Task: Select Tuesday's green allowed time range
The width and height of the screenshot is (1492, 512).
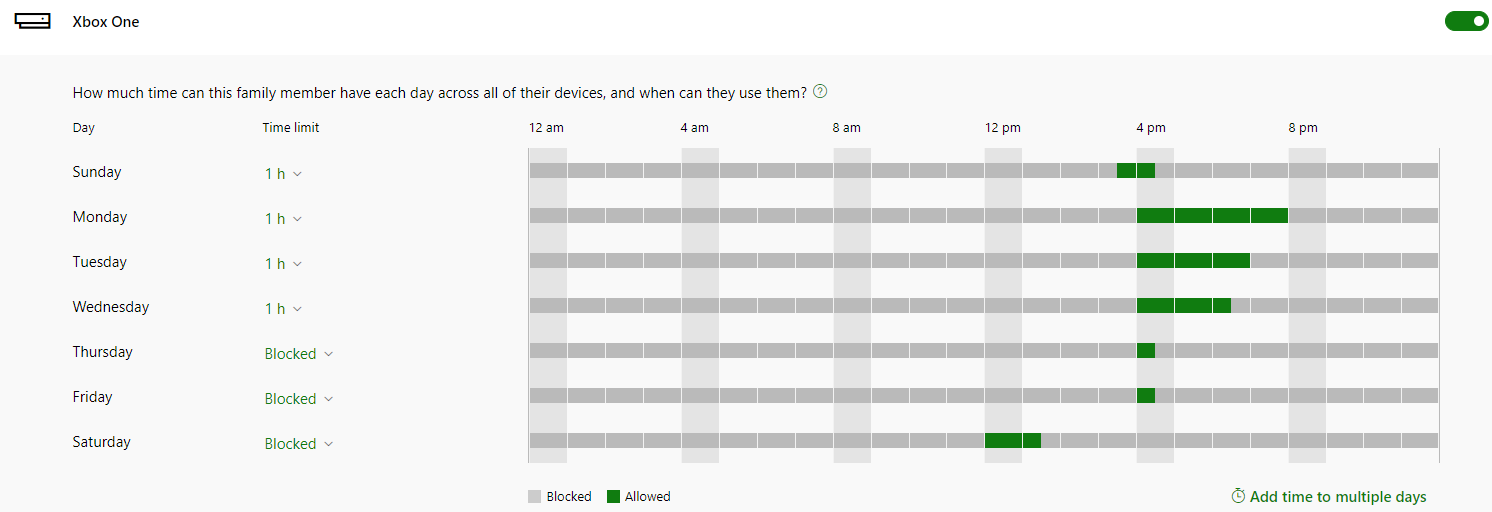Action: tap(1193, 260)
